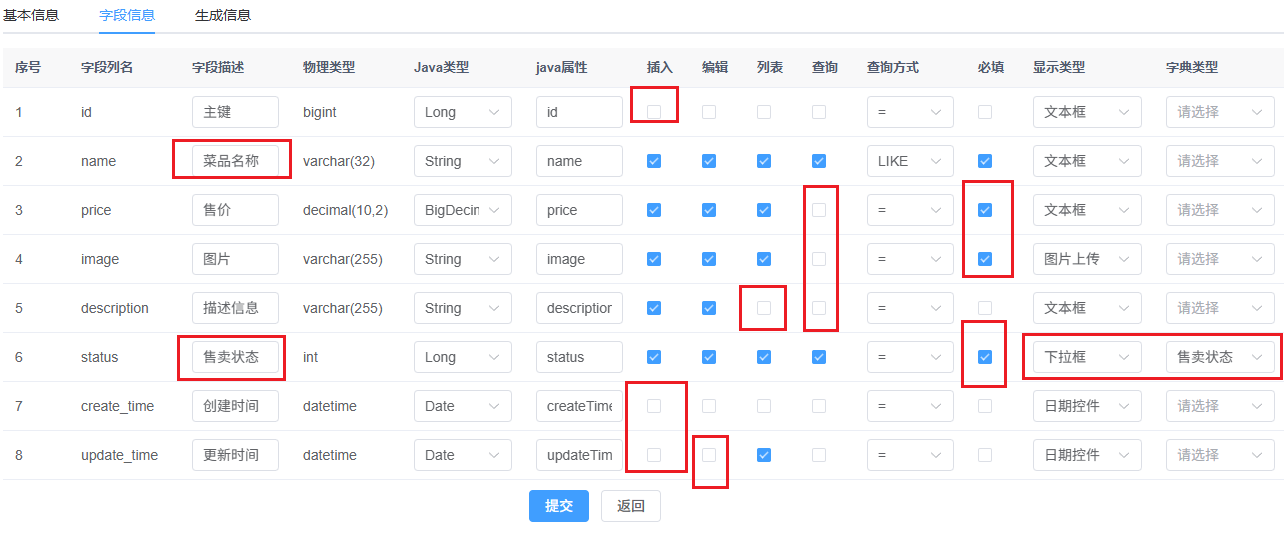Enable 查询 checkbox for image row
1284x538 pixels.
pyautogui.click(x=819, y=259)
